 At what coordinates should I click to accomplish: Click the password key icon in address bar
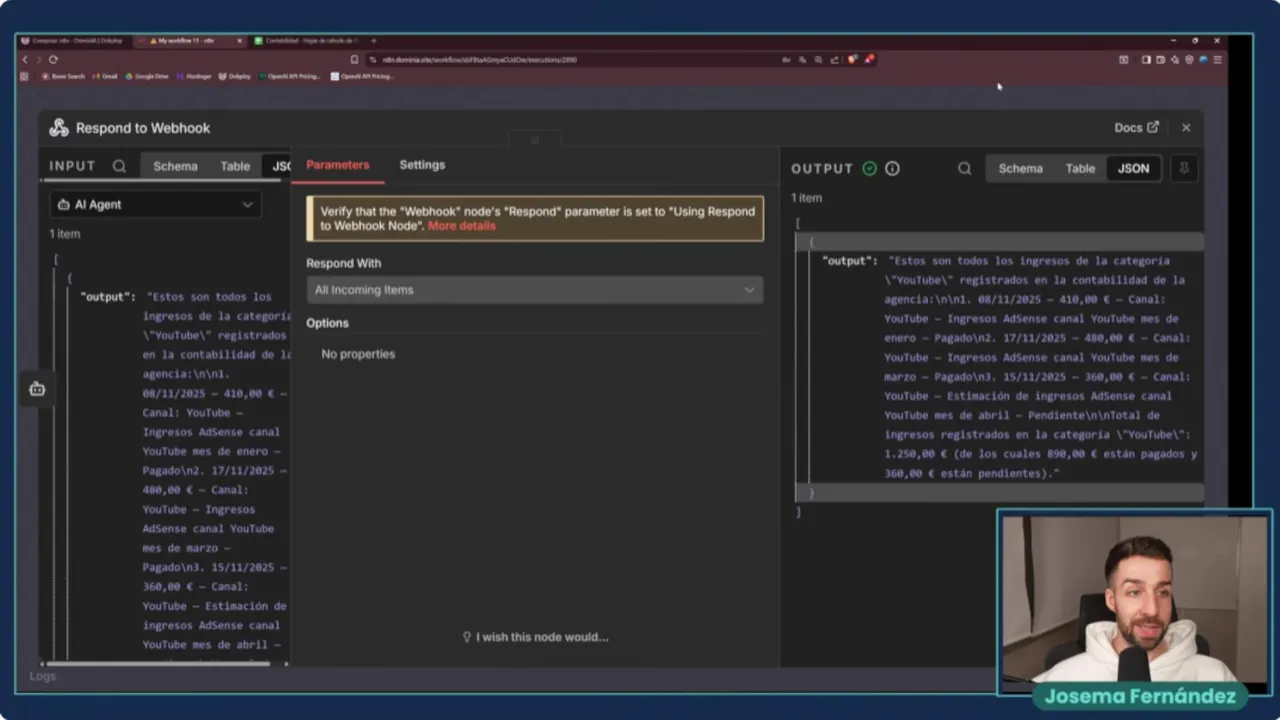[786, 60]
